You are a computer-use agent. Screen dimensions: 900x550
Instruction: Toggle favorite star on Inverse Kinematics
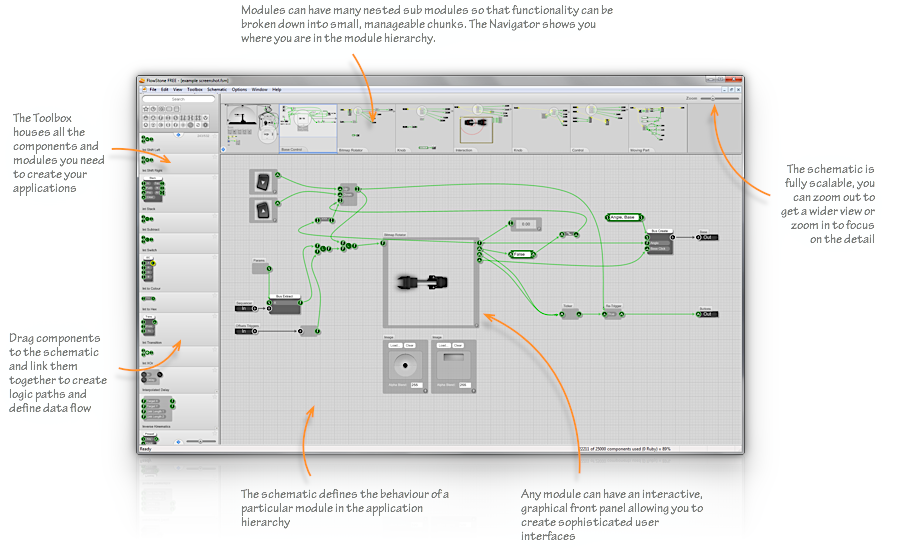coord(215,398)
